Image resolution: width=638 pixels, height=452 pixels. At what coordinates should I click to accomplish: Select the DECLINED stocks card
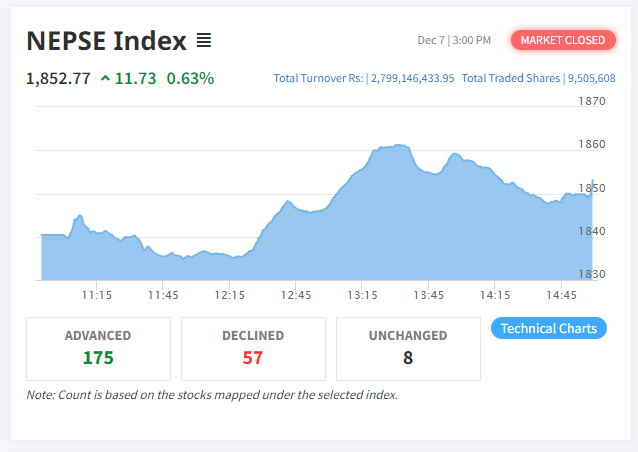click(253, 348)
